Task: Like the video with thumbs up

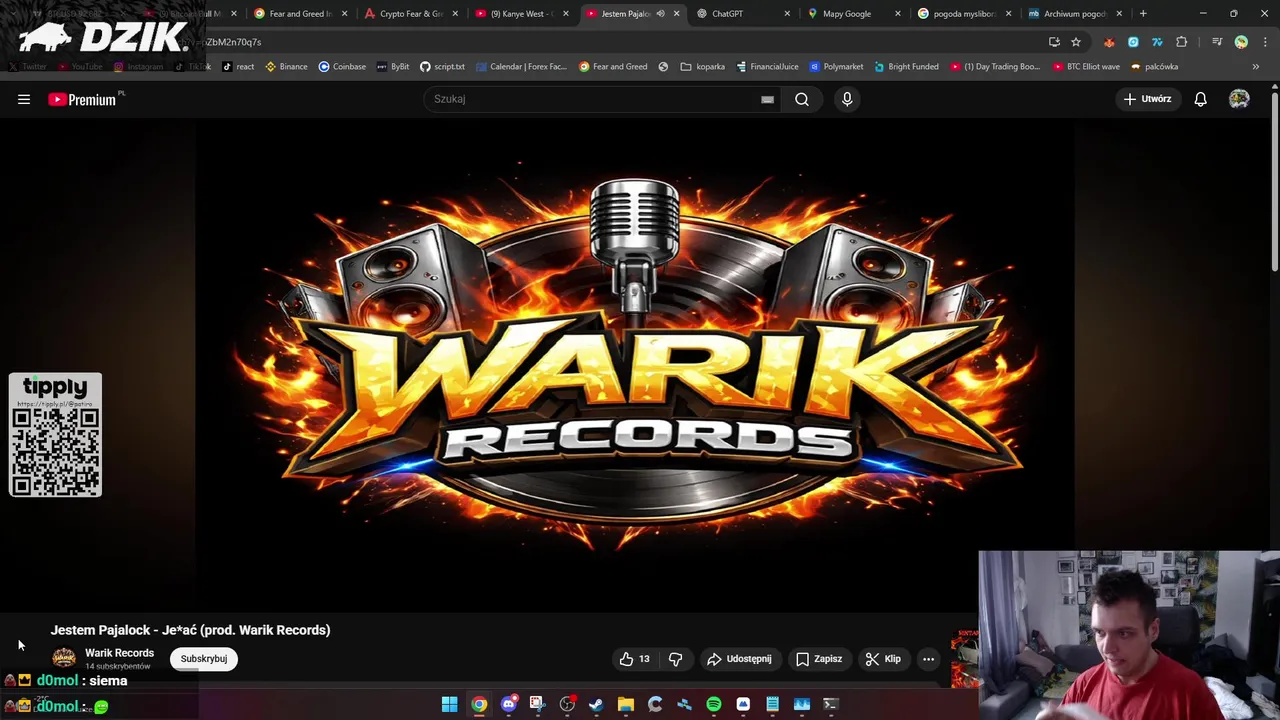Action: pyautogui.click(x=635, y=659)
